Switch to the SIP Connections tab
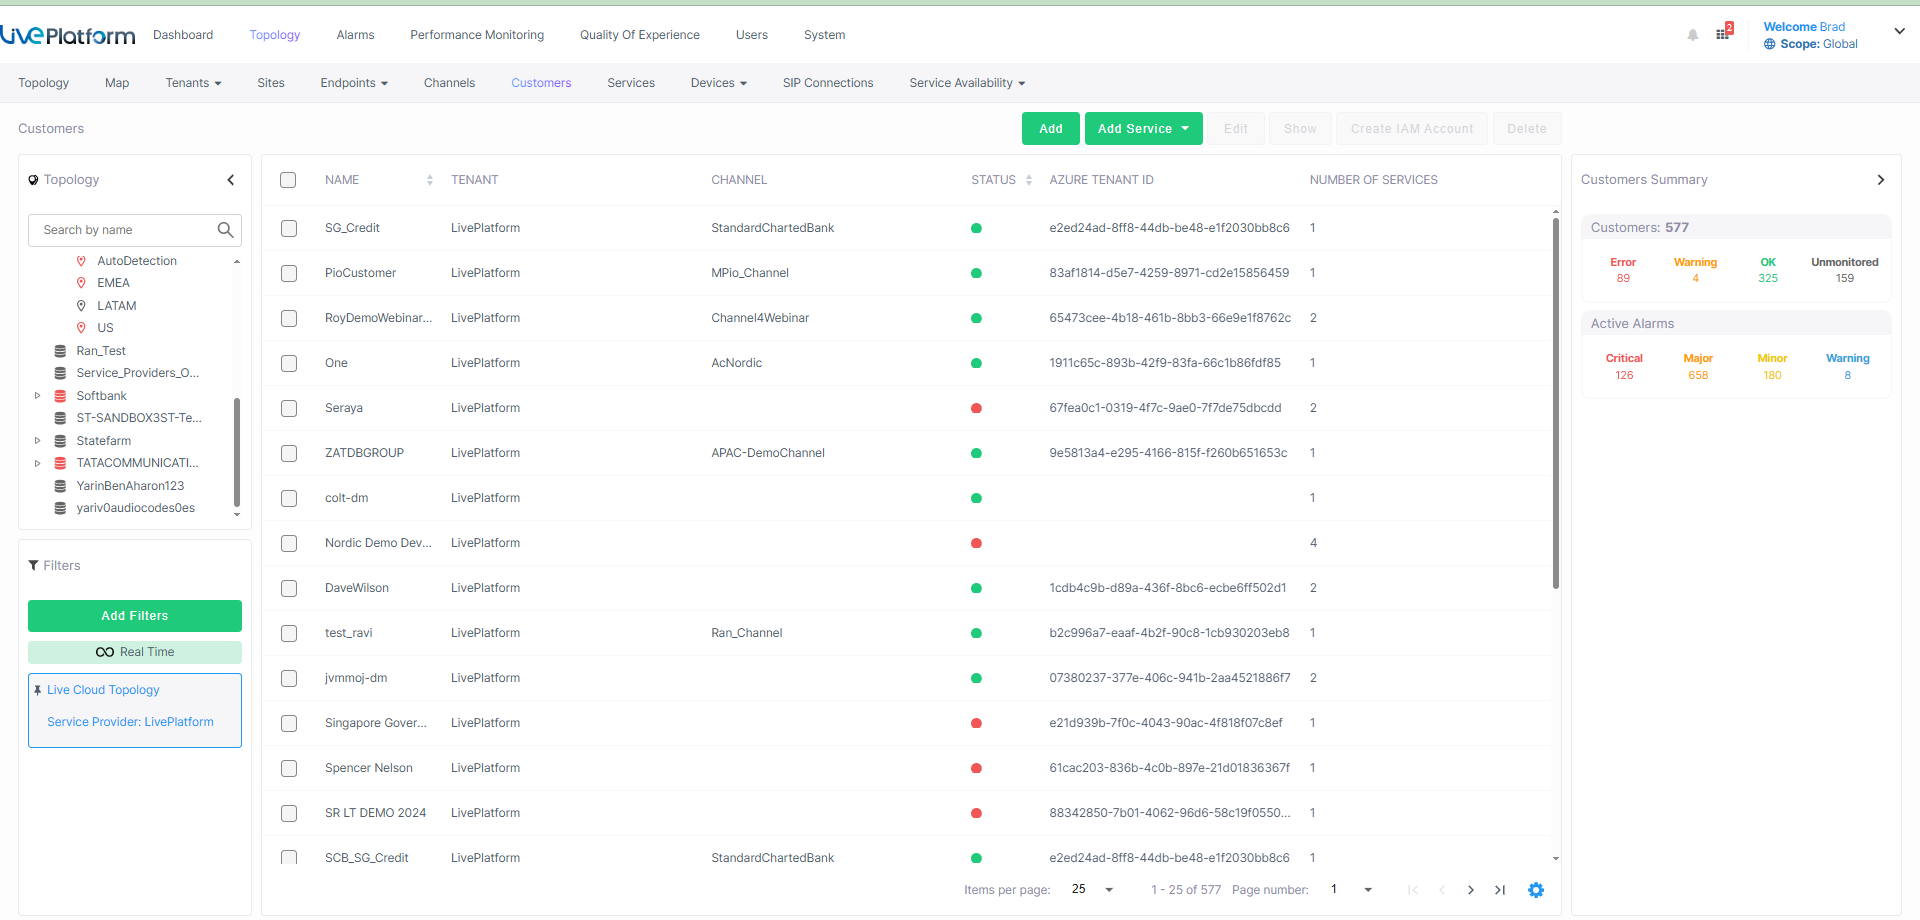The image size is (1920, 920). tap(827, 83)
